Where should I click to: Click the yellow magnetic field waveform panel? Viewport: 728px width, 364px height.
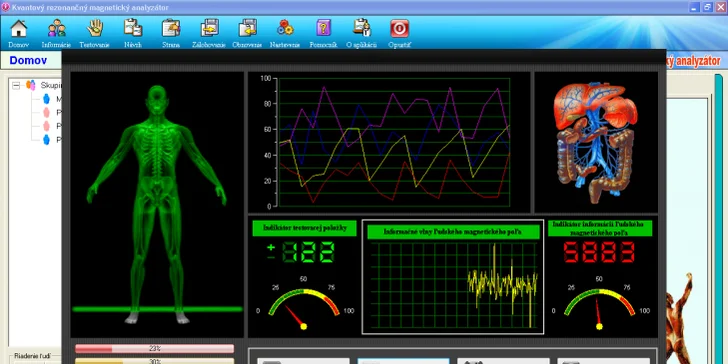click(x=453, y=277)
